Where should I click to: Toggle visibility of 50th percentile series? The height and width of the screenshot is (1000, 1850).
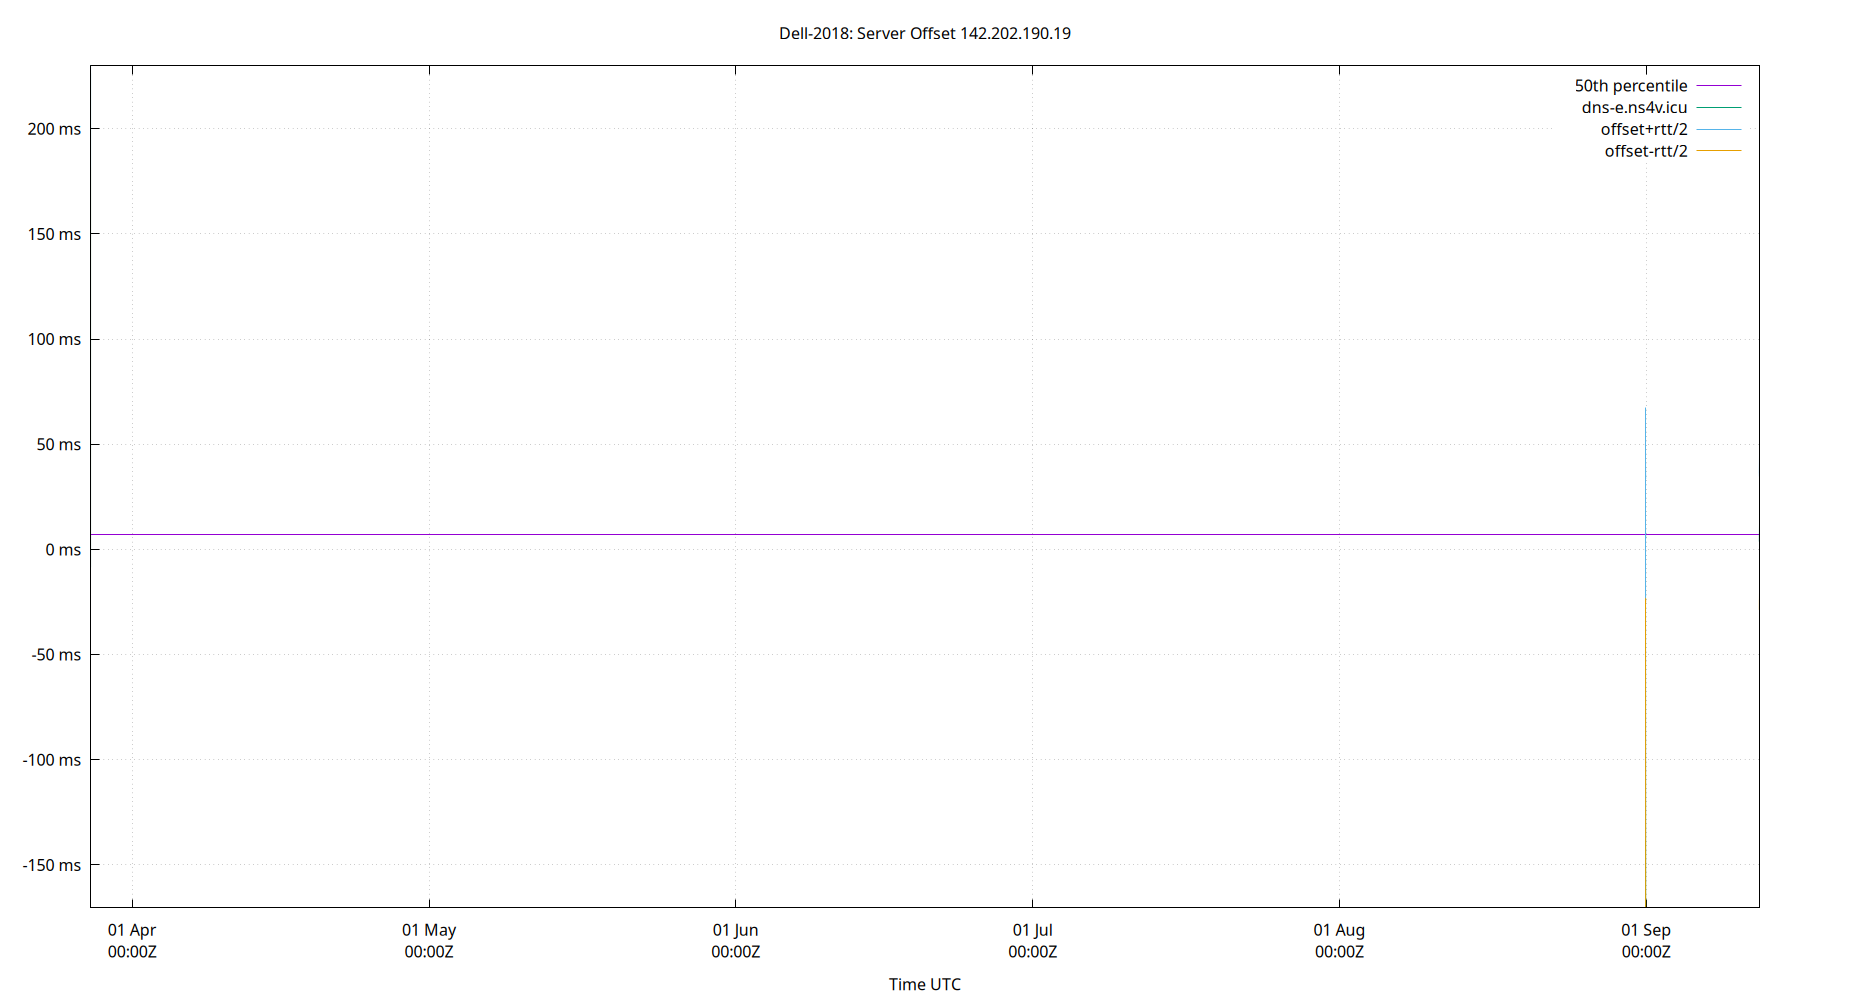click(1632, 85)
